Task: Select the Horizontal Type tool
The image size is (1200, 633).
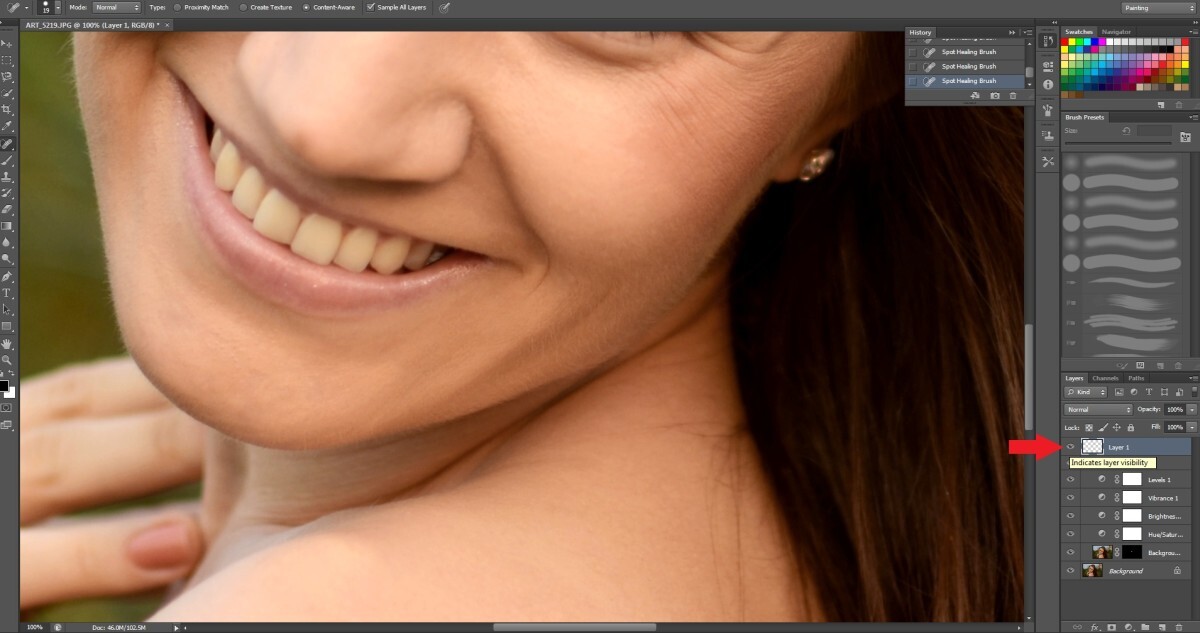Action: pyautogui.click(x=6, y=293)
